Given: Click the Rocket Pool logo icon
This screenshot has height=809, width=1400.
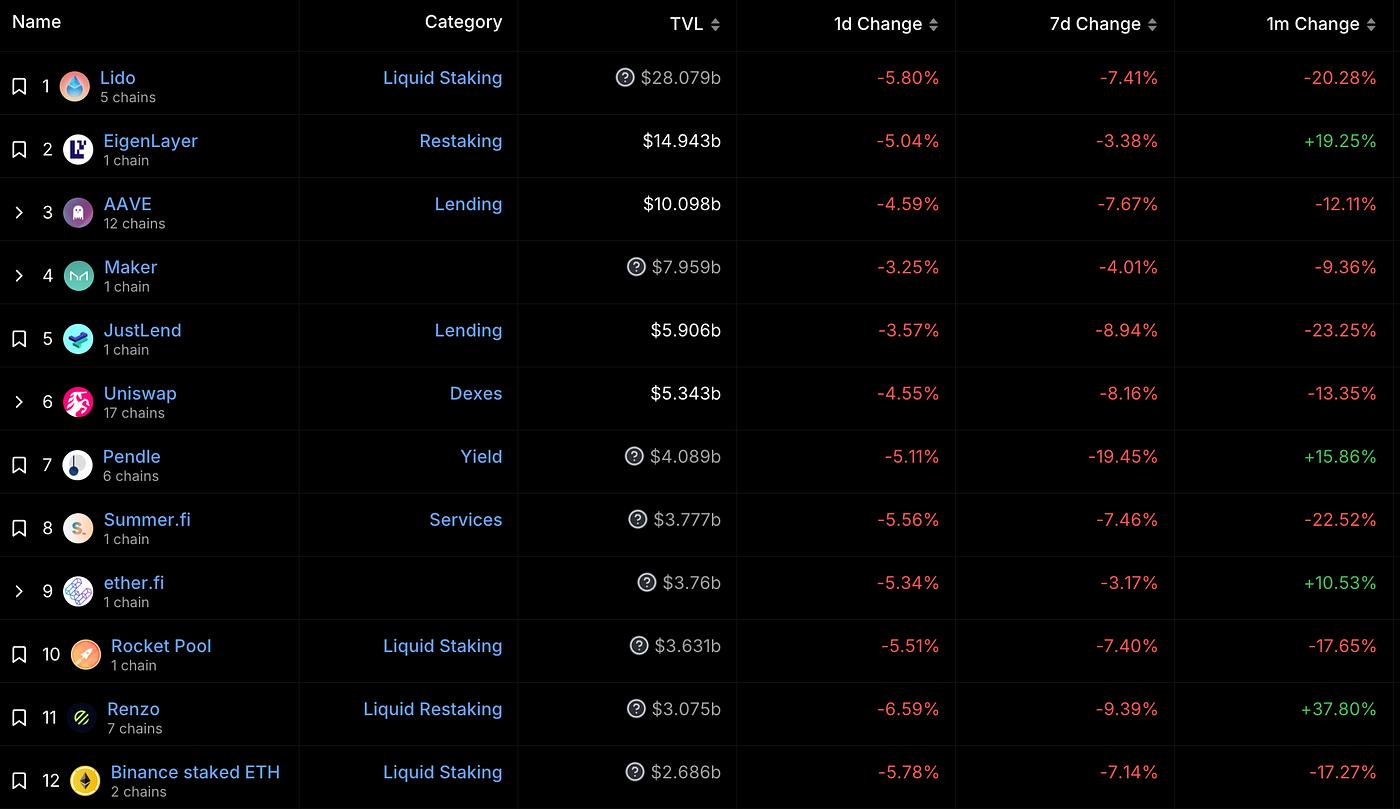Looking at the screenshot, I should (x=85, y=655).
